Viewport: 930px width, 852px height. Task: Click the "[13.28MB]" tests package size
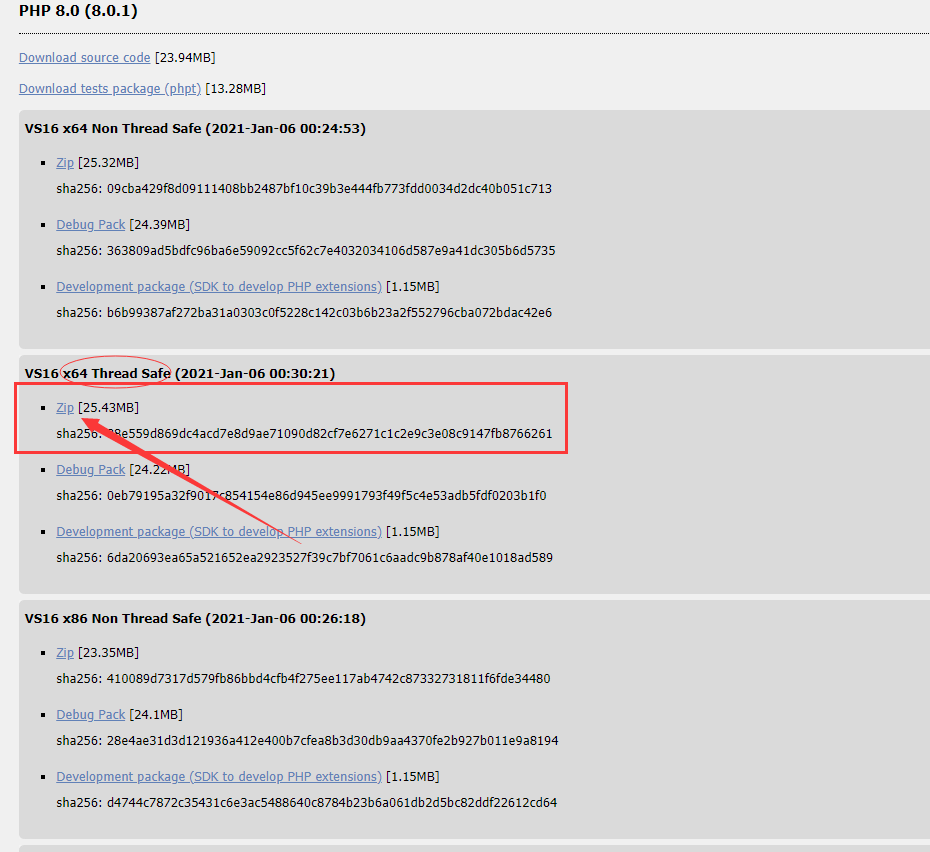(235, 88)
